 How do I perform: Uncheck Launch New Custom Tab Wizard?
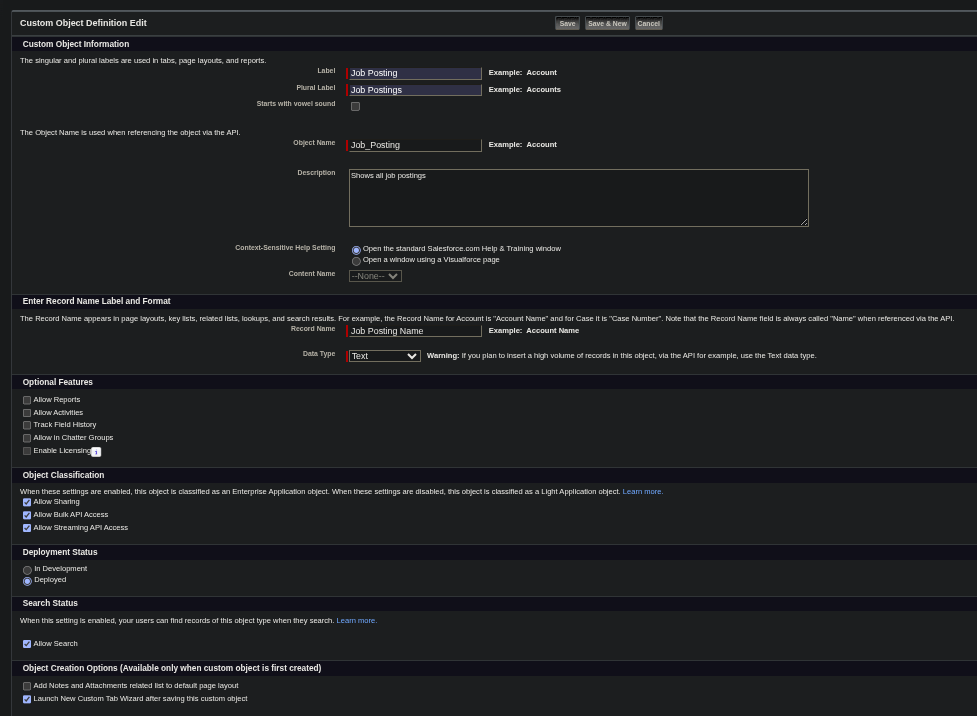click(x=26, y=699)
